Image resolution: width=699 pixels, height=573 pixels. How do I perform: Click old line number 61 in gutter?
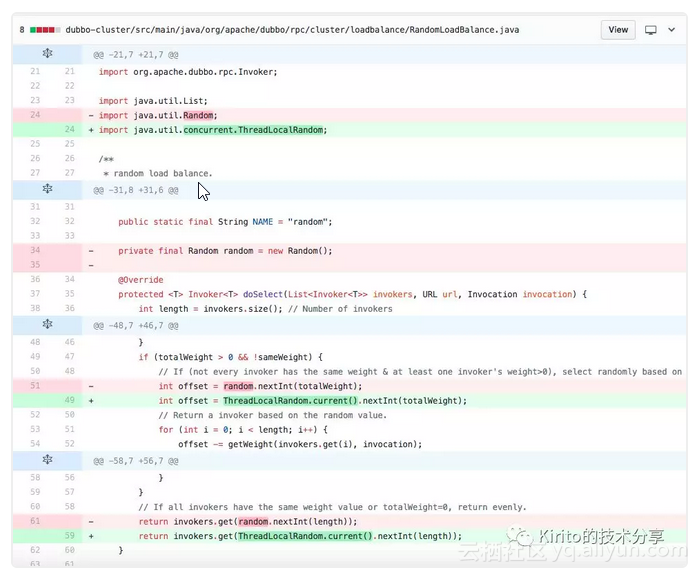[35, 520]
